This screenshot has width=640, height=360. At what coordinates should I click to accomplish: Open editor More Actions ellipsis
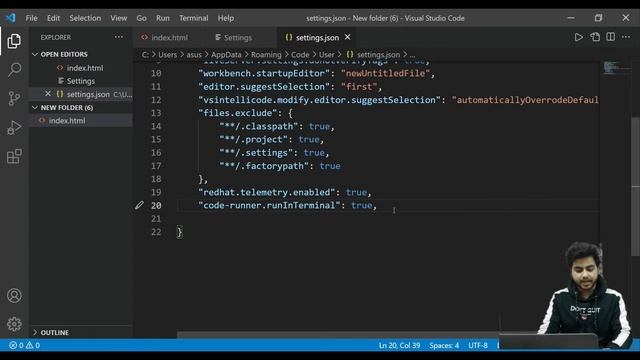[626, 37]
